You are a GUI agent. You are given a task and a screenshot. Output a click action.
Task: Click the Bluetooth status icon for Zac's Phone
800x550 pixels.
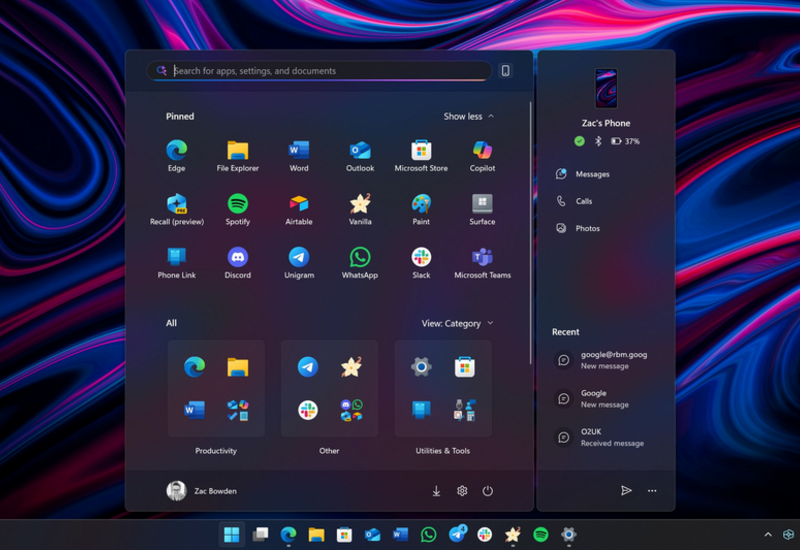point(598,141)
